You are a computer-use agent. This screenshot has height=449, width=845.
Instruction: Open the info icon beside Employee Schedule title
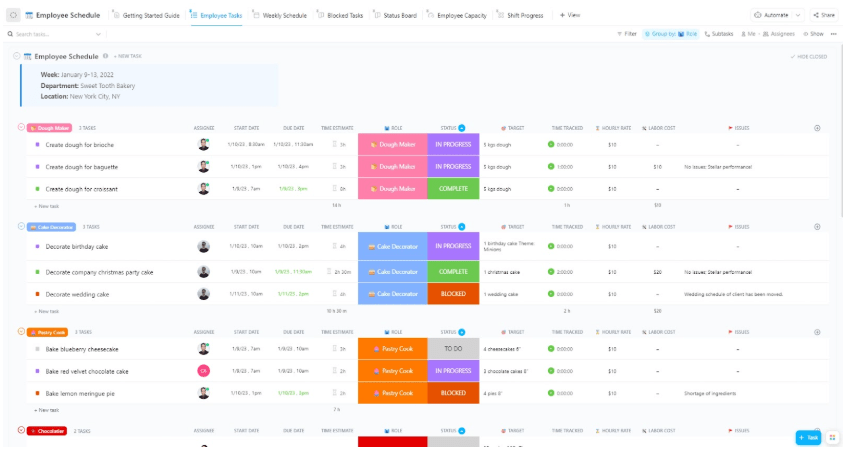coord(106,56)
